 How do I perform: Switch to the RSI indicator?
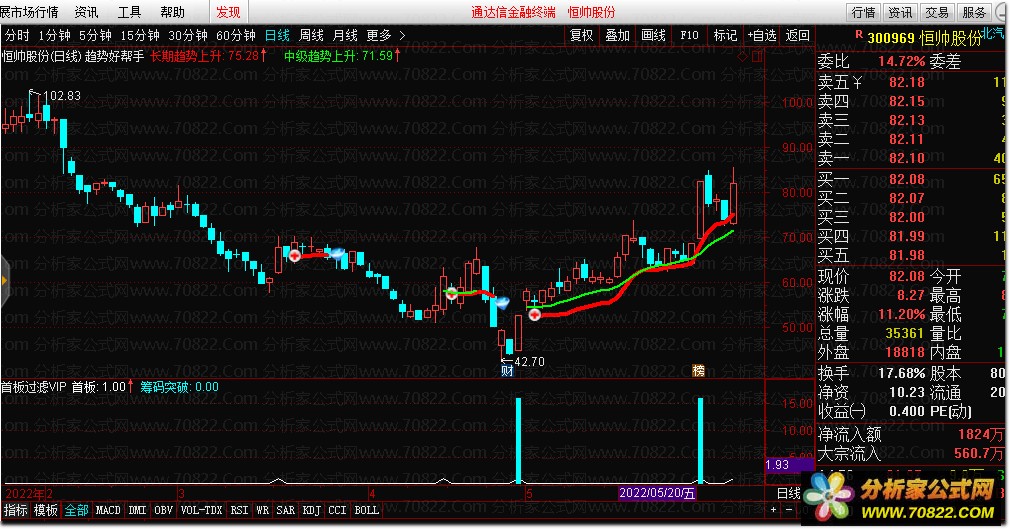(x=239, y=510)
